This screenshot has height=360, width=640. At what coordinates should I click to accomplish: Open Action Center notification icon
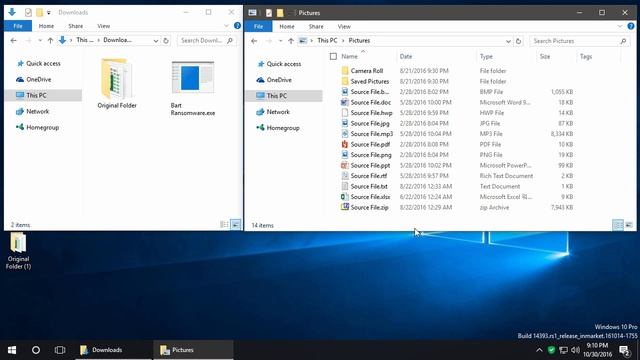point(624,350)
